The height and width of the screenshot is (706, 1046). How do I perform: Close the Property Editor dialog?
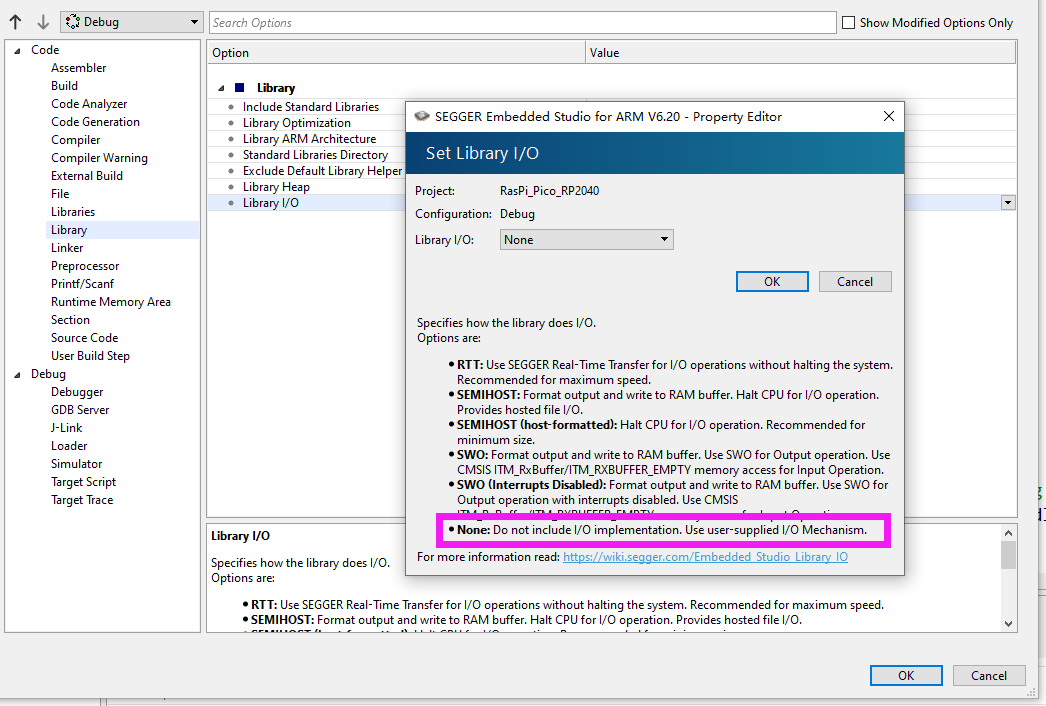pyautogui.click(x=889, y=116)
